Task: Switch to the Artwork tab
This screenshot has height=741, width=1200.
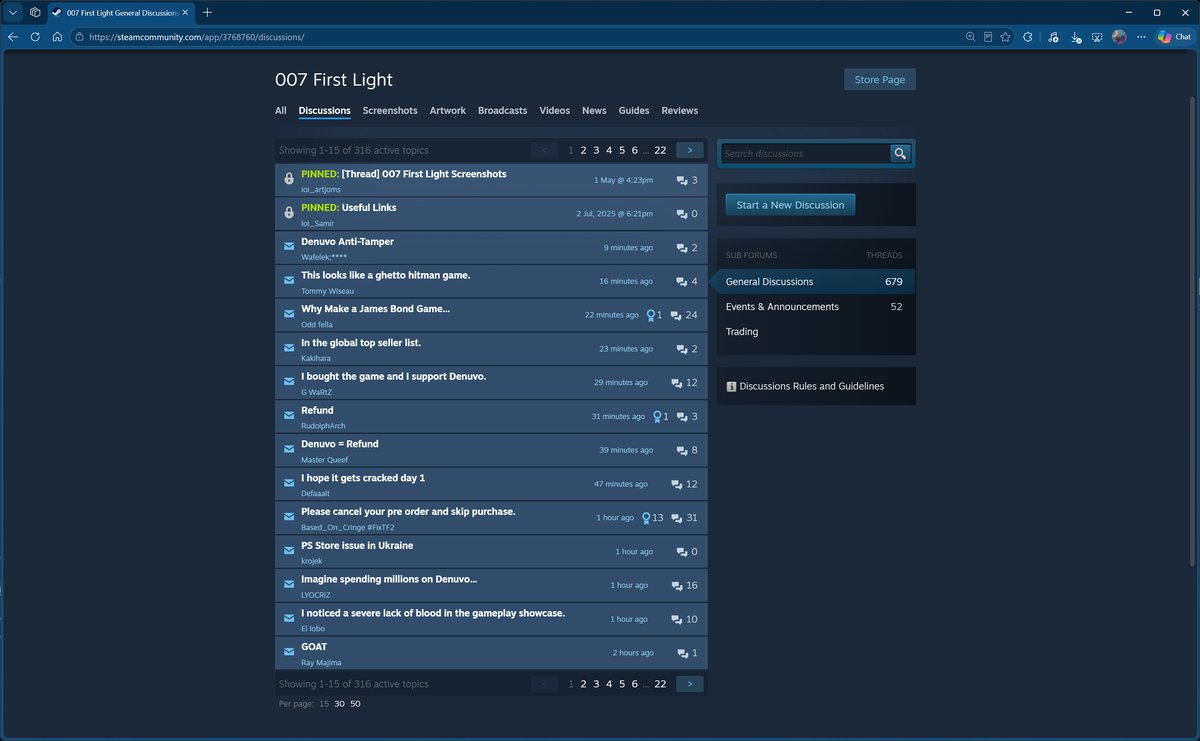Action: click(x=447, y=111)
